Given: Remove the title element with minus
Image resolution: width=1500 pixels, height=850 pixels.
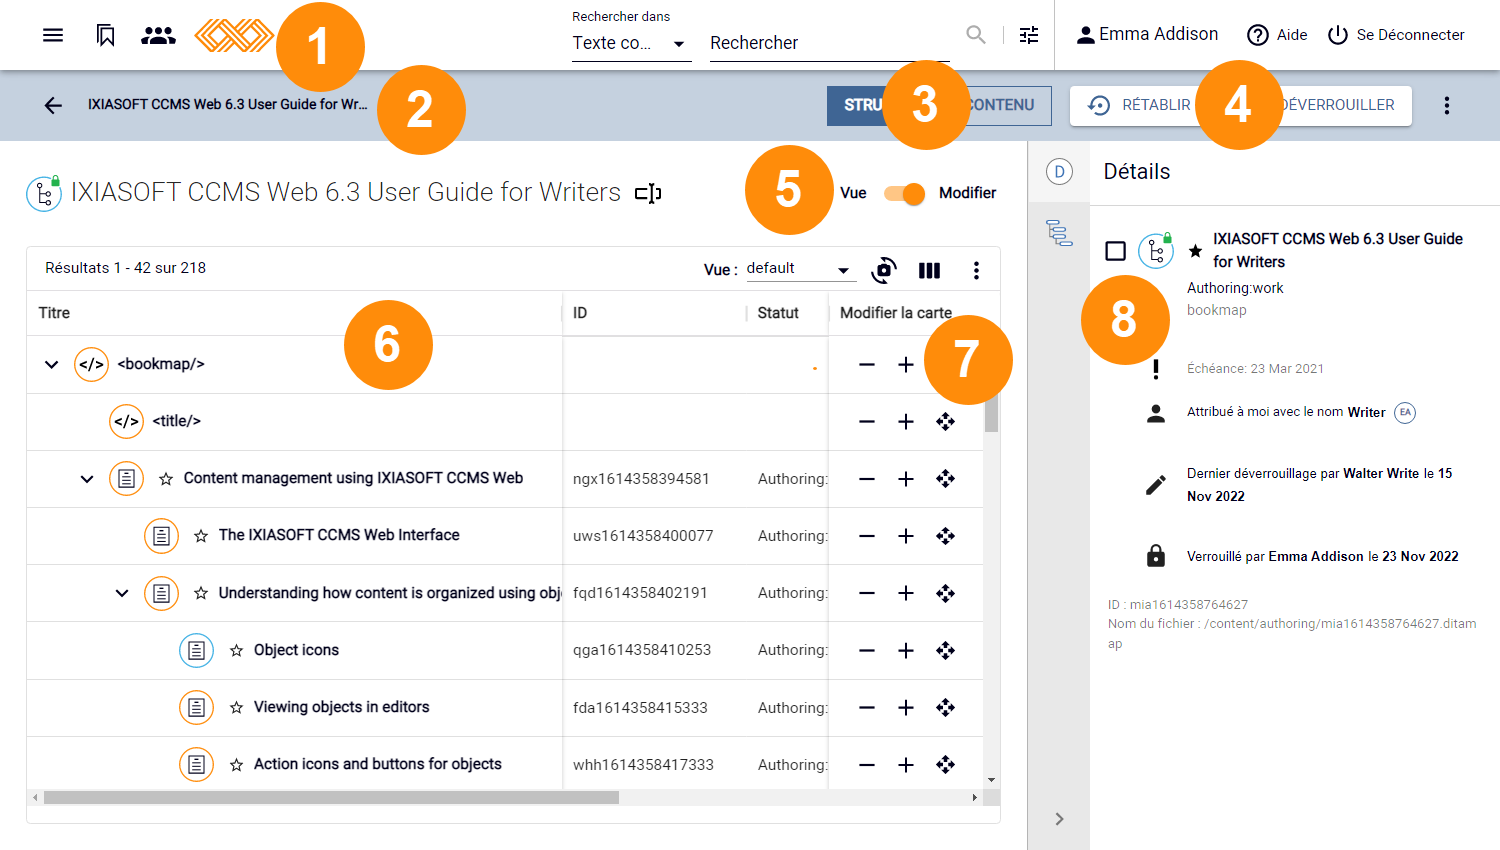Looking at the screenshot, I should [867, 422].
